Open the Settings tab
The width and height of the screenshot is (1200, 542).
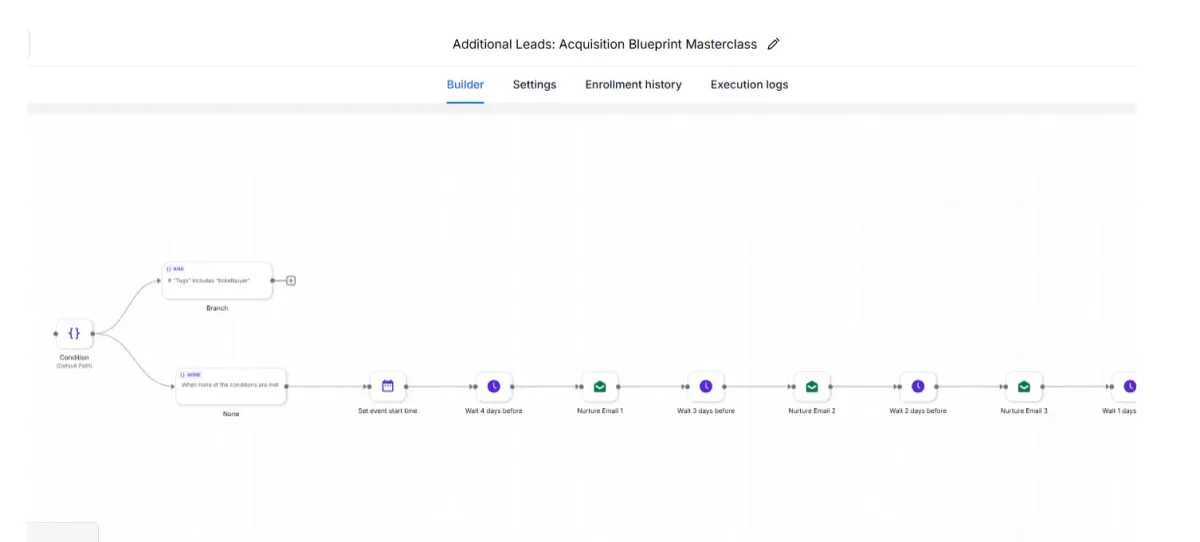(534, 85)
